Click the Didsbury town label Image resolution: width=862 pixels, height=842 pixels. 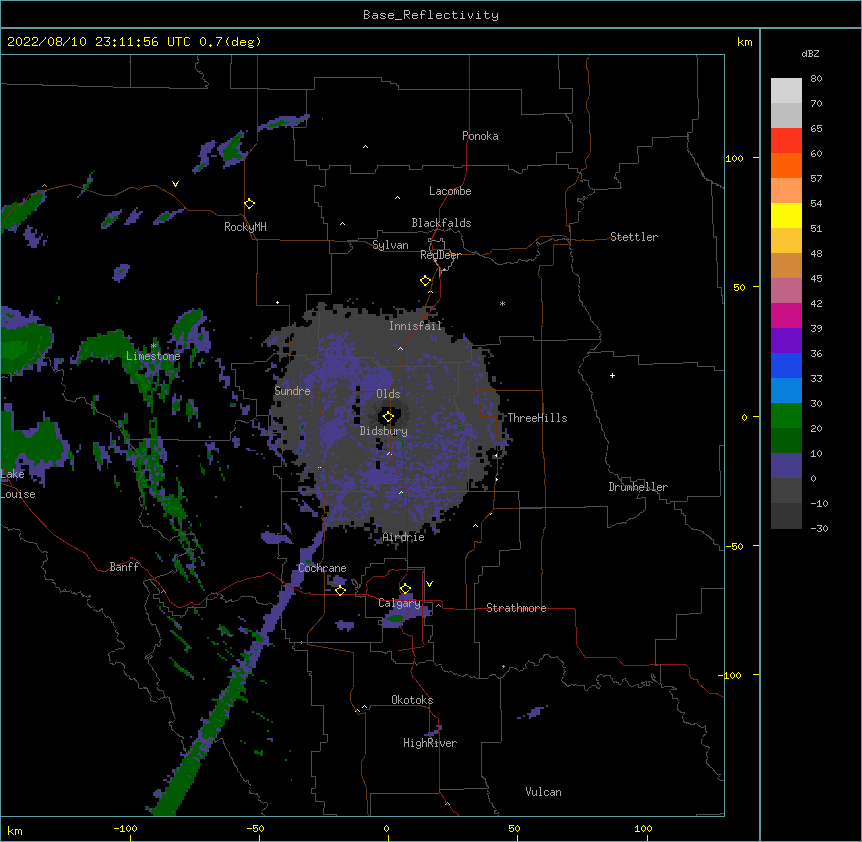(384, 431)
